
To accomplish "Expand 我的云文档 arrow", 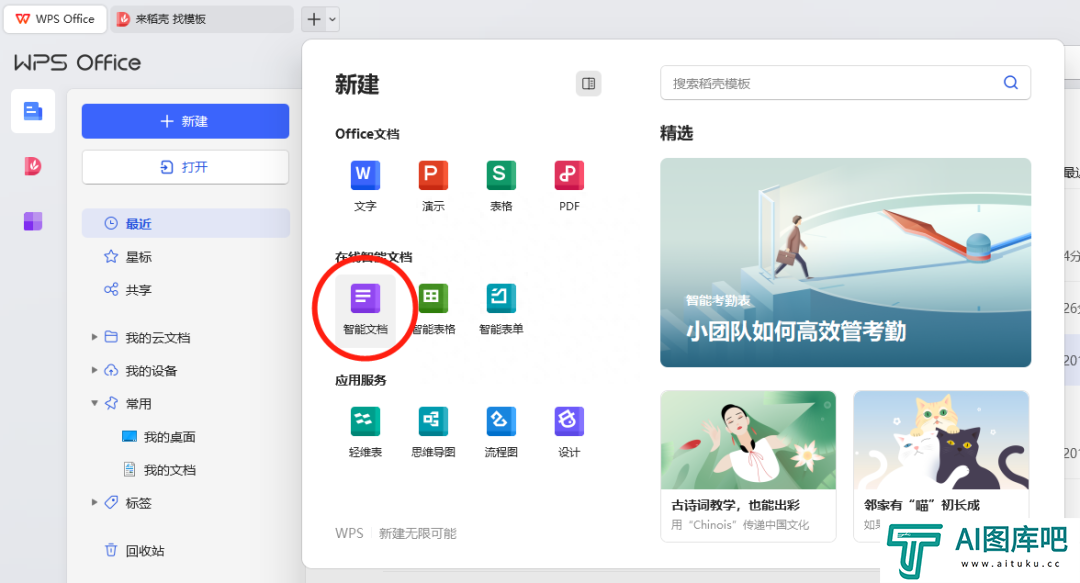I will click(94, 337).
